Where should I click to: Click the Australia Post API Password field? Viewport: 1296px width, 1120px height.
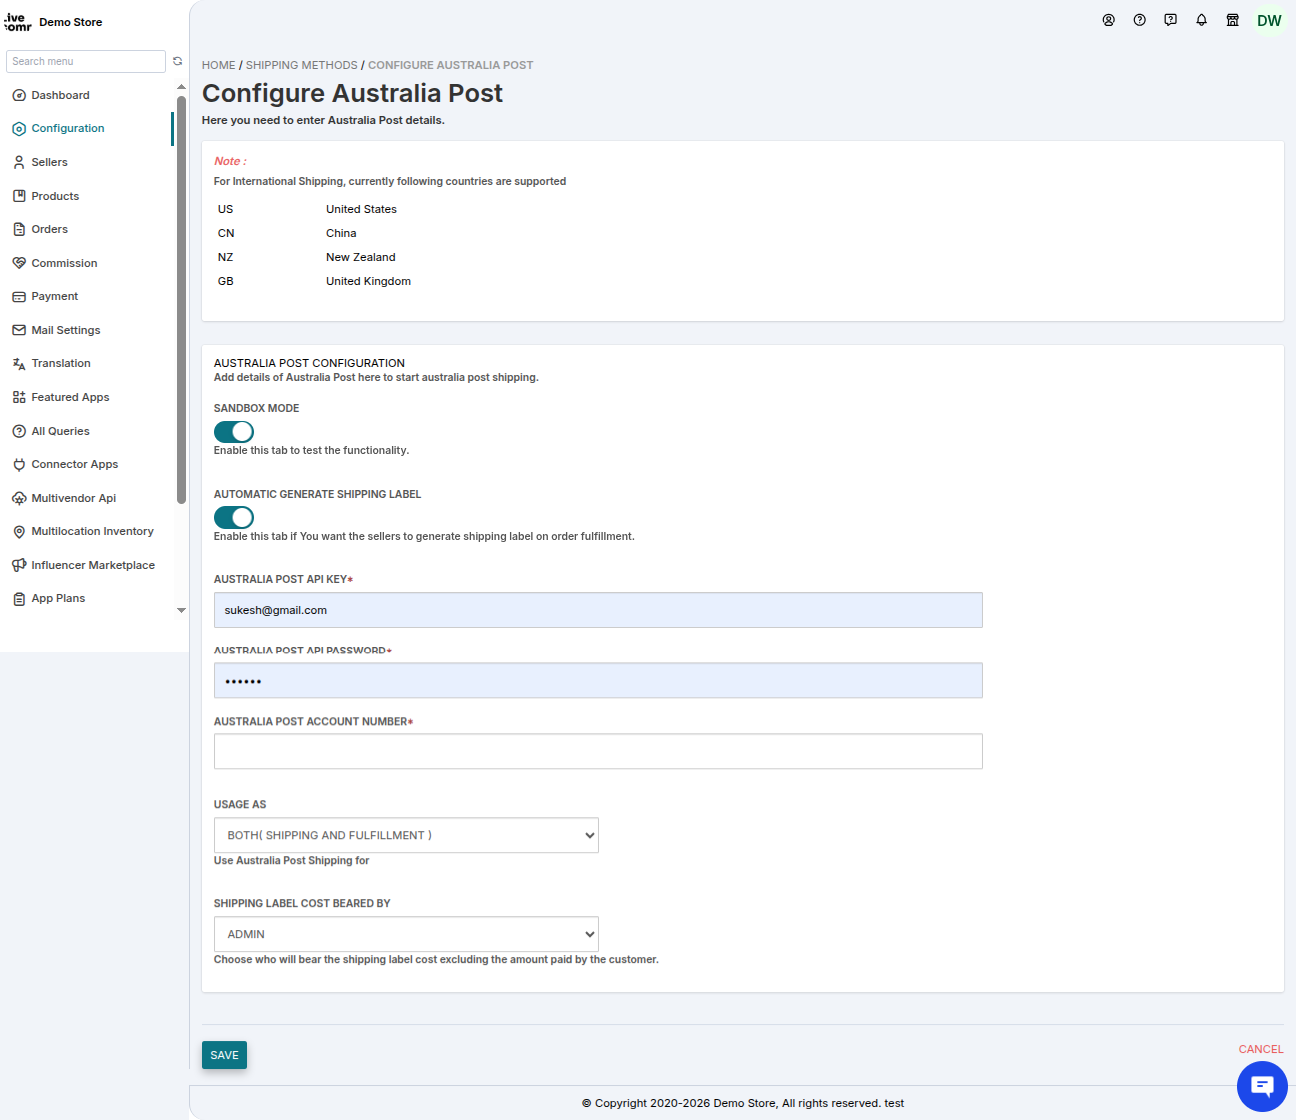point(598,681)
